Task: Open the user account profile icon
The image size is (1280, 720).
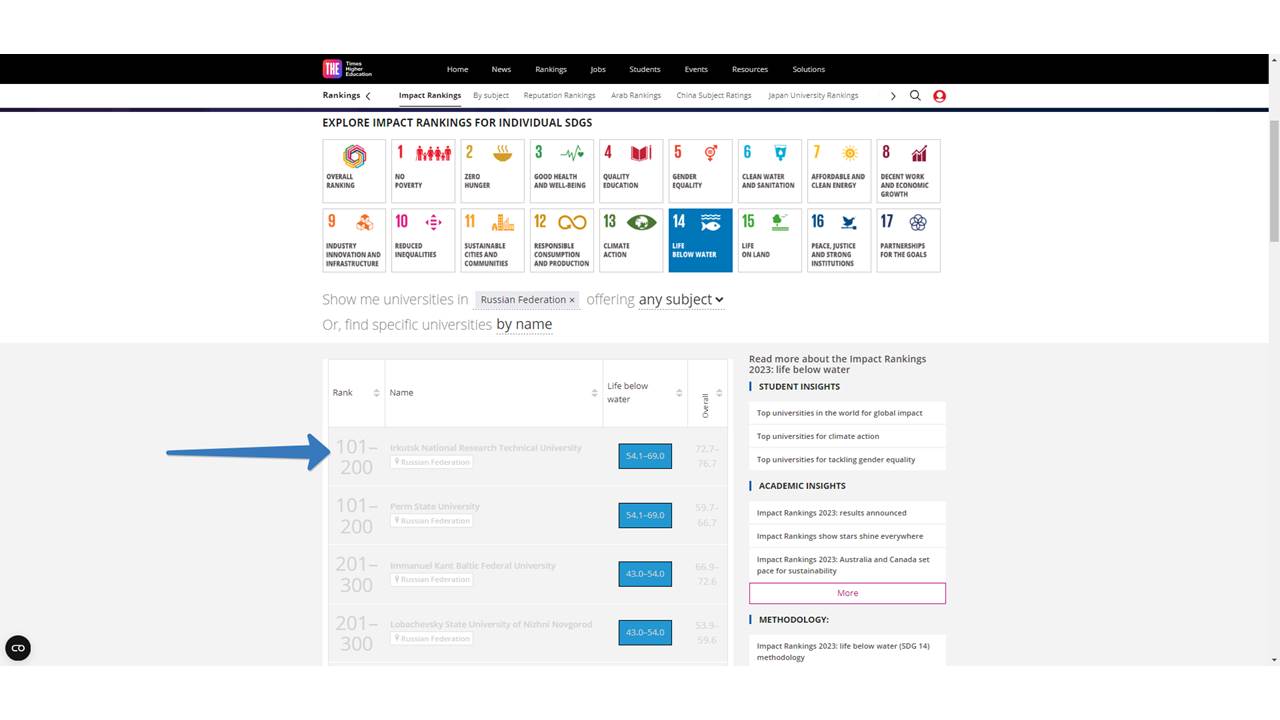Action: tap(939, 96)
